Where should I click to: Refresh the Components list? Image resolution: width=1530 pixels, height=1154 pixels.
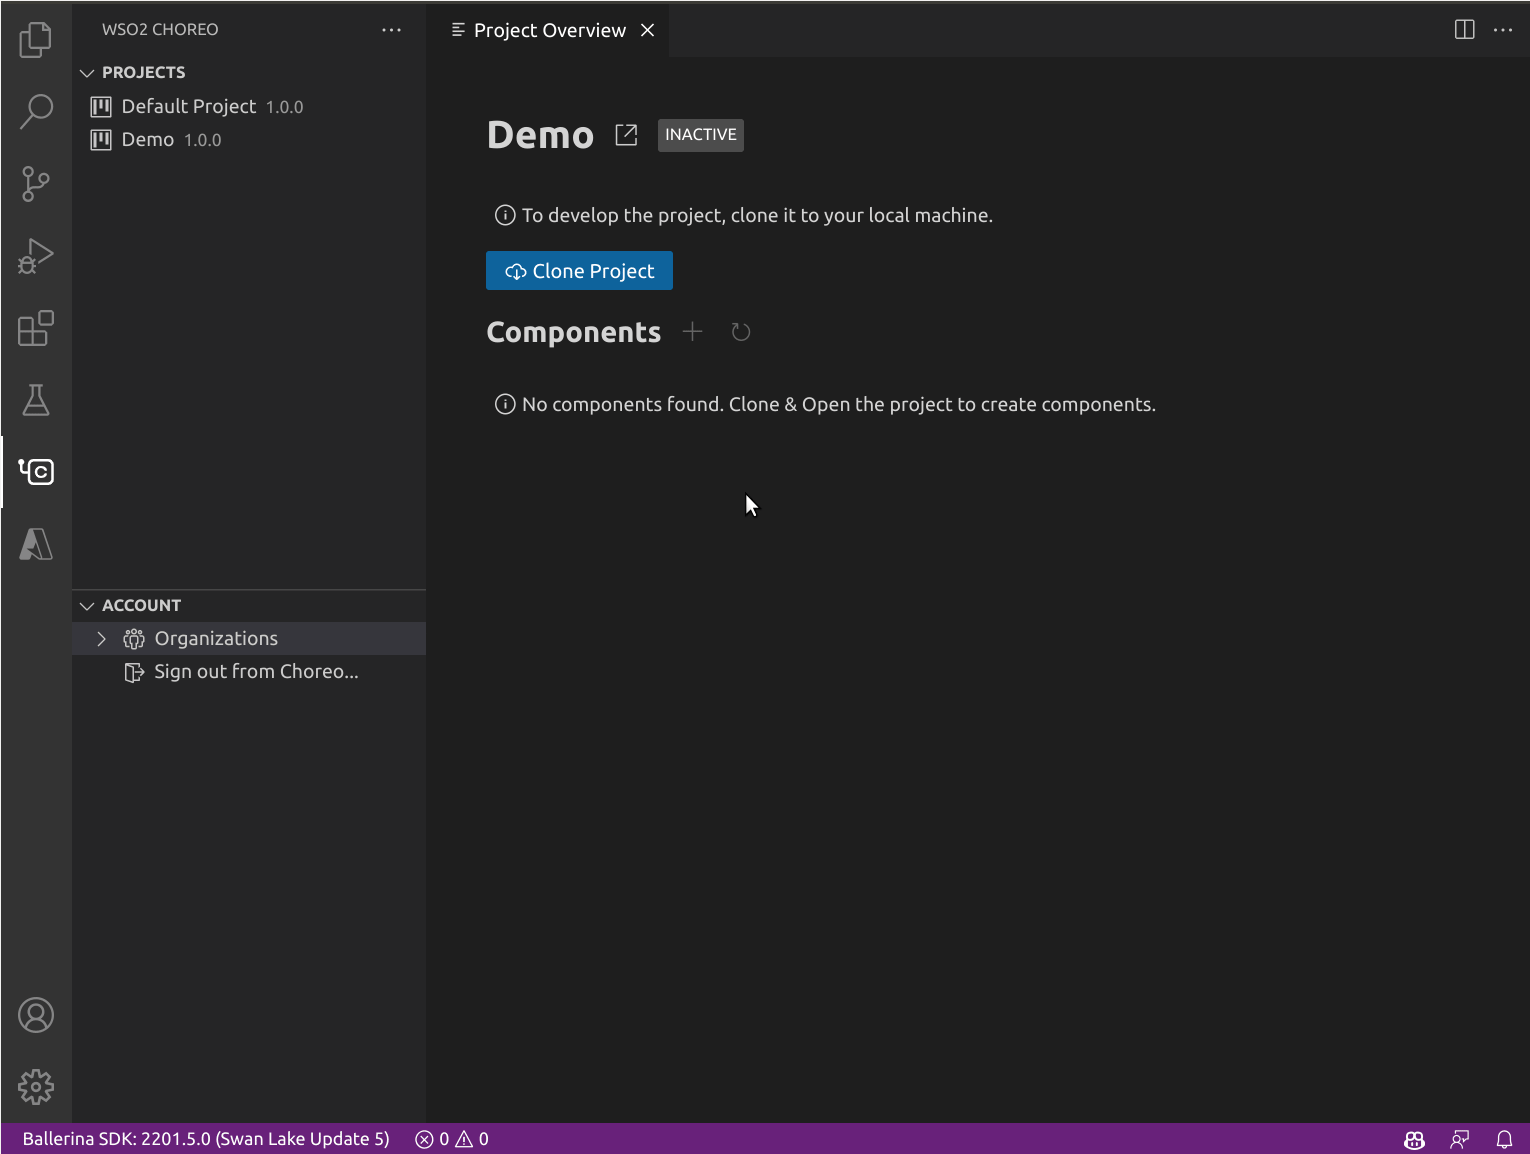point(741,332)
